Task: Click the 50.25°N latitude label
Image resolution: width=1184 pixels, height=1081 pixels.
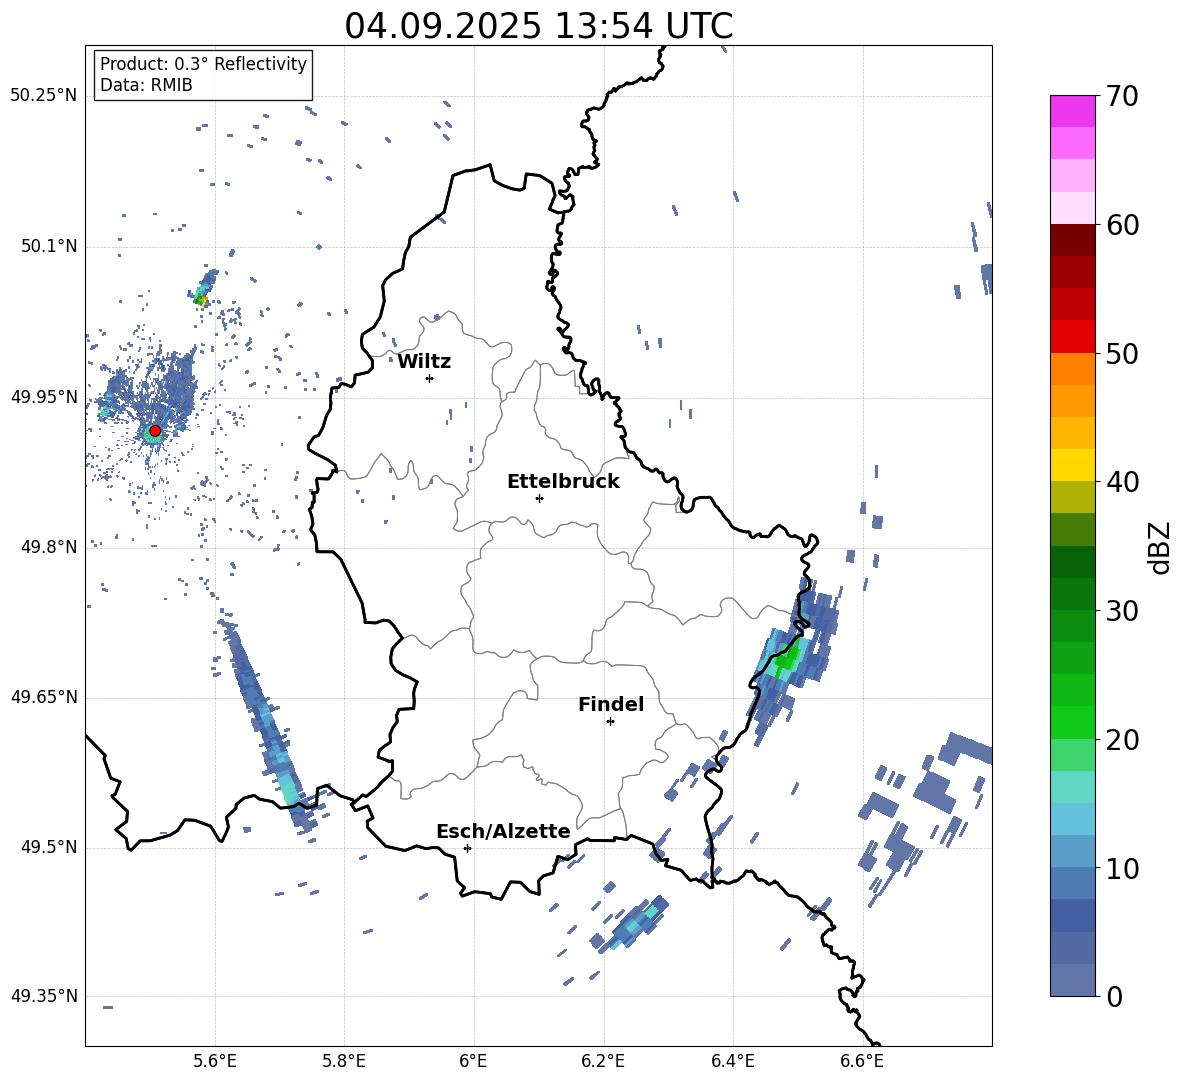Action: click(44, 96)
